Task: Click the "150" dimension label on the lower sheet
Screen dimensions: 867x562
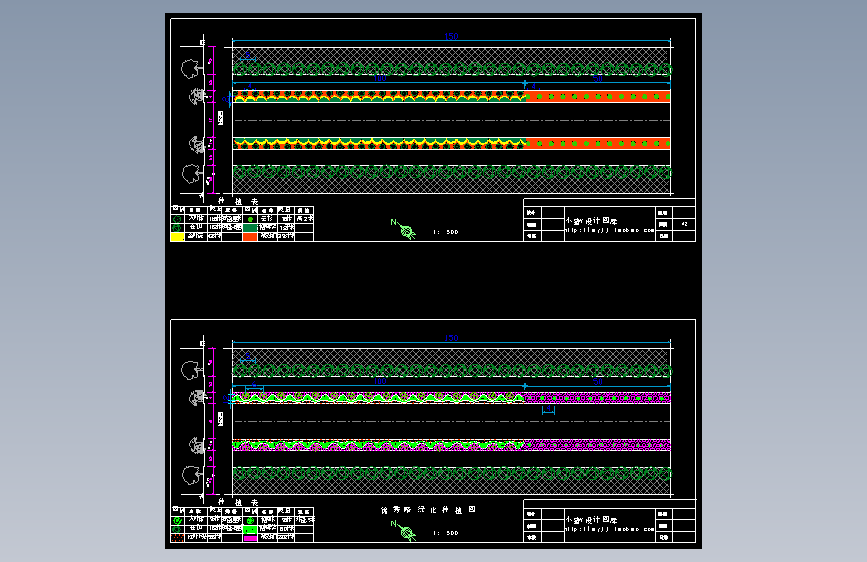Action: [x=451, y=337]
